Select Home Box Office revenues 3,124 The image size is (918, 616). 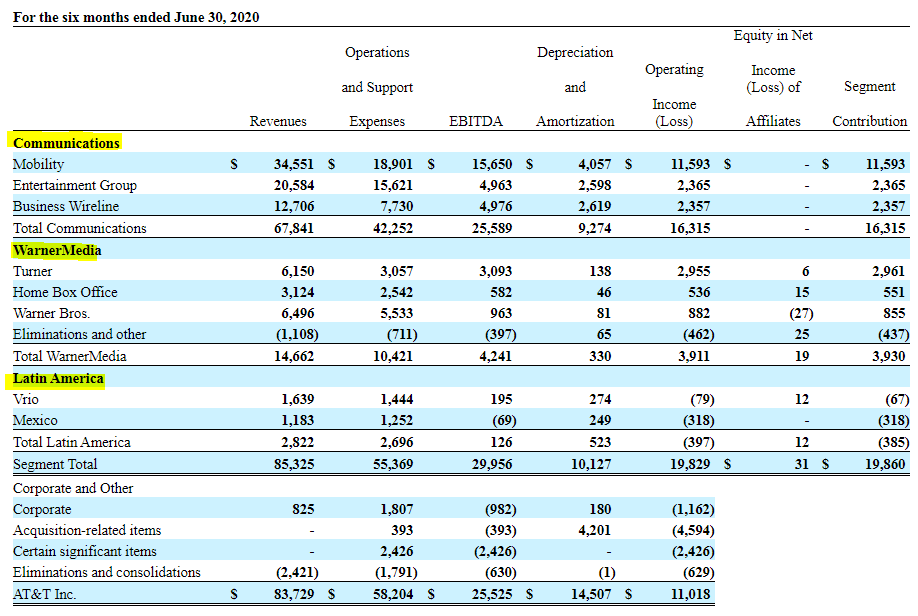pyautogui.click(x=297, y=292)
